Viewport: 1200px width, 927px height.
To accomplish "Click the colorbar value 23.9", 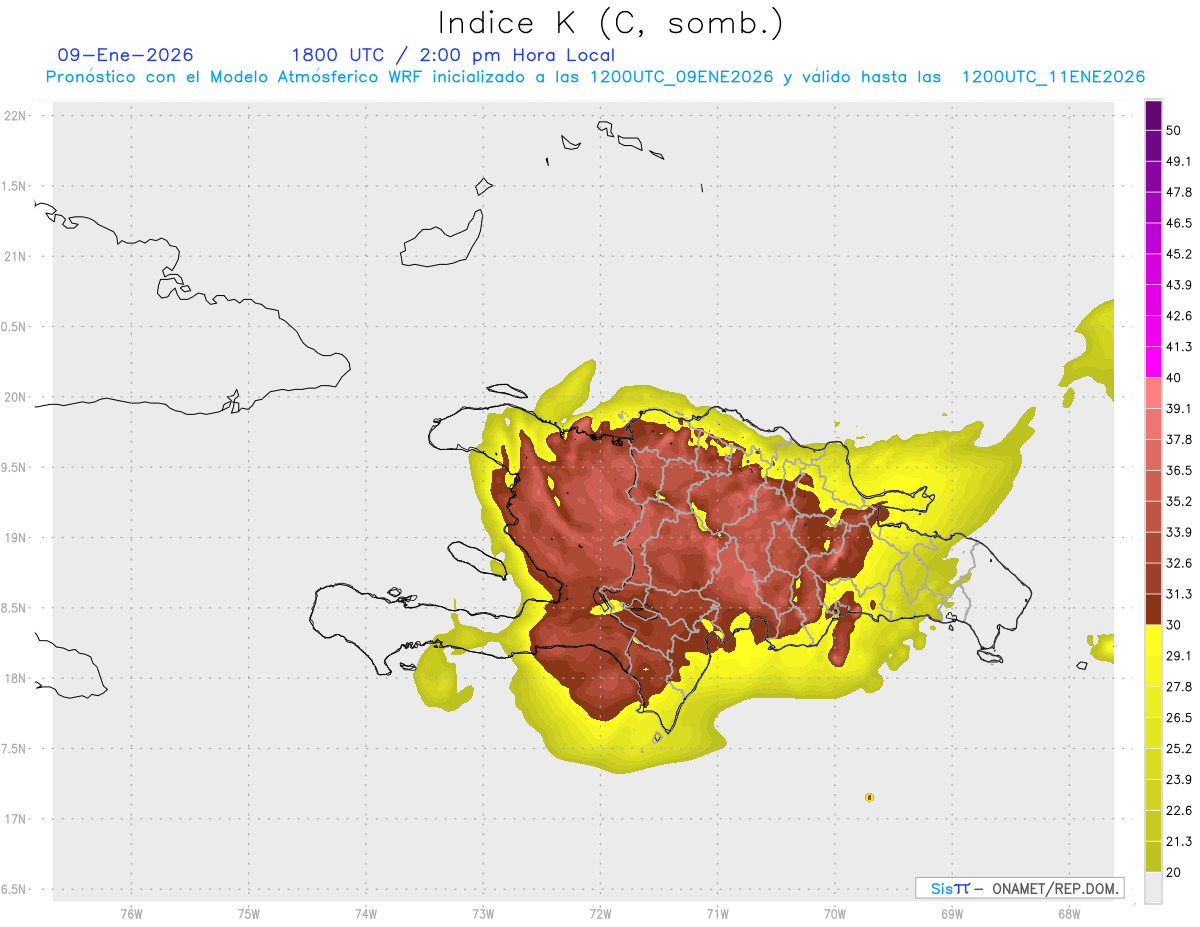I will coord(1179,780).
